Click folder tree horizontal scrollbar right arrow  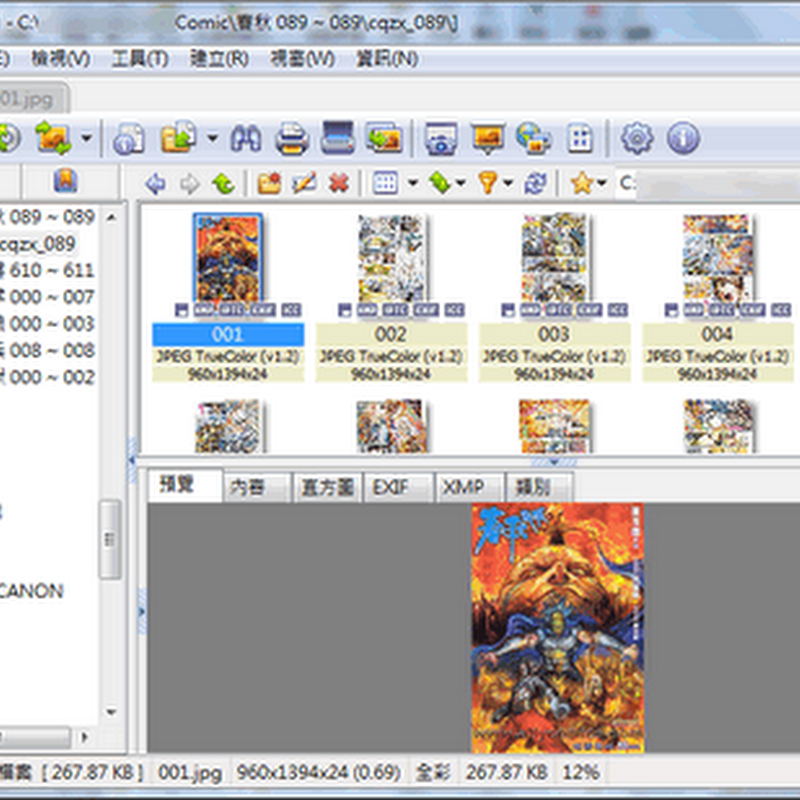pyautogui.click(x=85, y=737)
